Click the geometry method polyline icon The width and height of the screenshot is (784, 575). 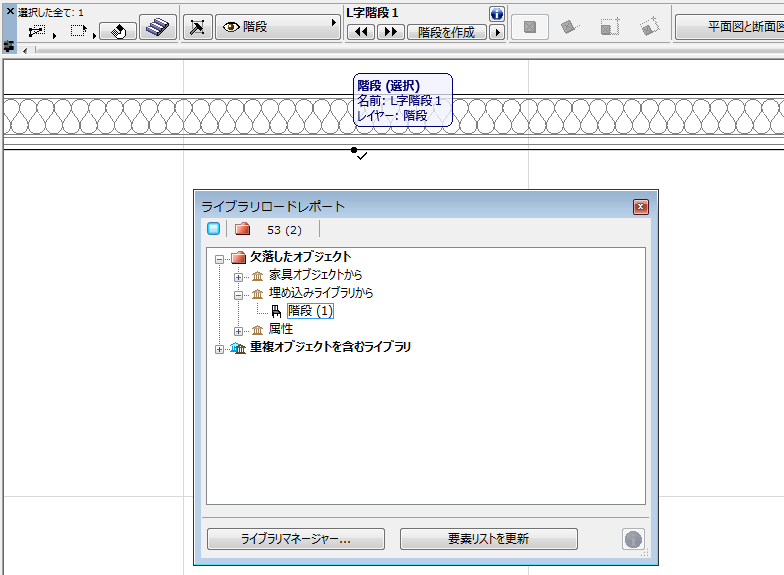click(x=37, y=32)
